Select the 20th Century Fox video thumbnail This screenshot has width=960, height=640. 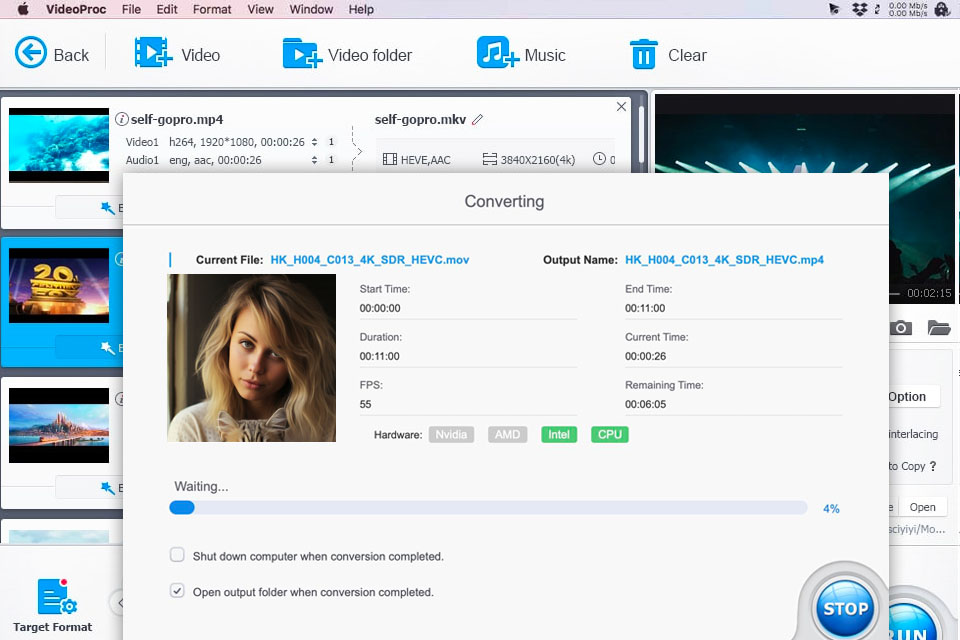(59, 285)
